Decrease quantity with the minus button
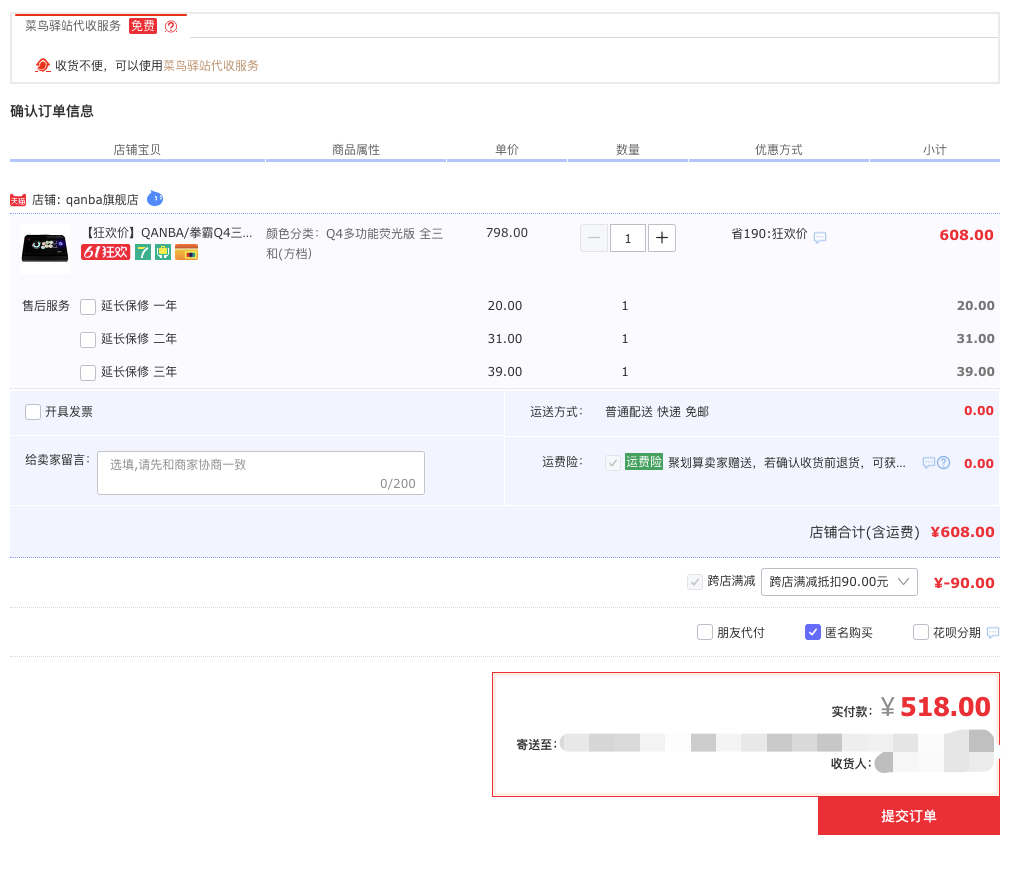The height and width of the screenshot is (876, 1012). [x=594, y=238]
